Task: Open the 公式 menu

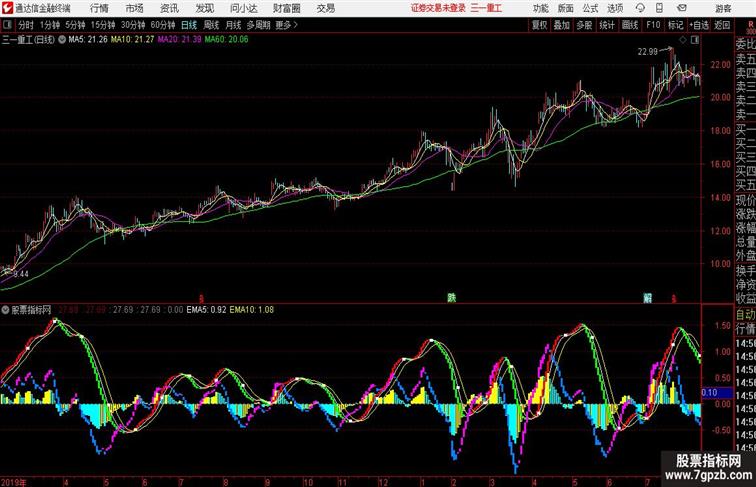Action: pyautogui.click(x=590, y=8)
